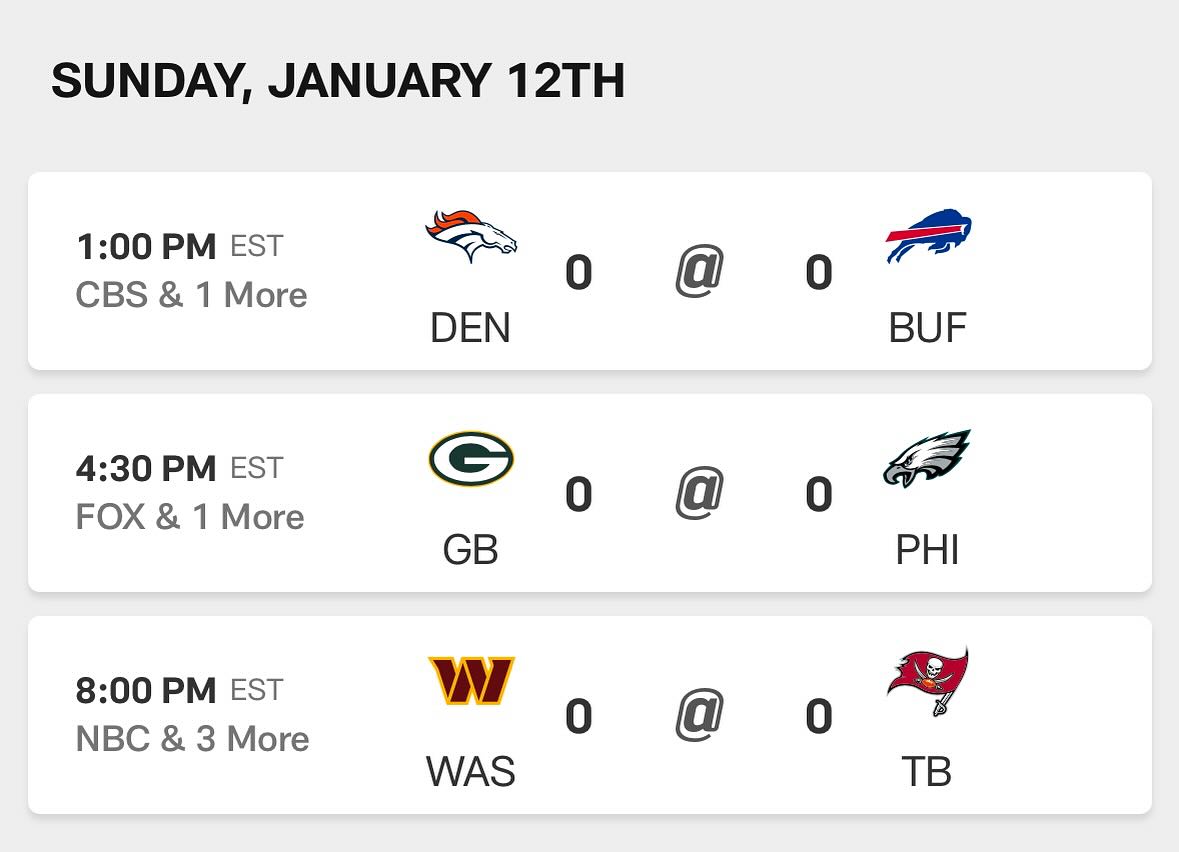
Task: Open the DEN team abbreviation link
Action: (x=471, y=328)
